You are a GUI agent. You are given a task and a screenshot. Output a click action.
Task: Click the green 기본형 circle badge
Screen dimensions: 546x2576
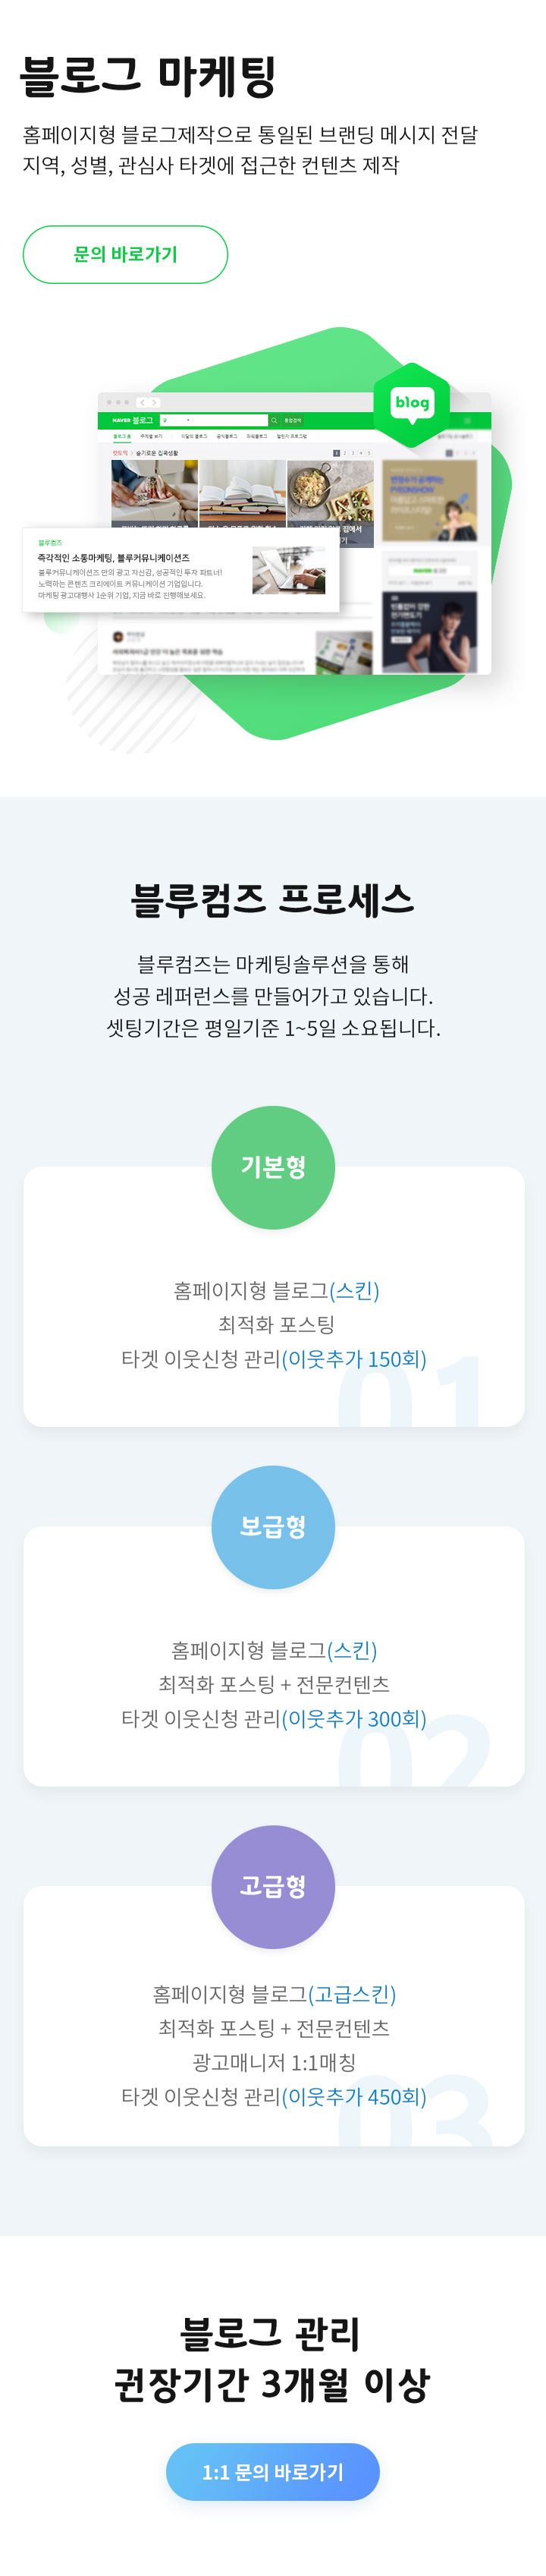point(273,1167)
